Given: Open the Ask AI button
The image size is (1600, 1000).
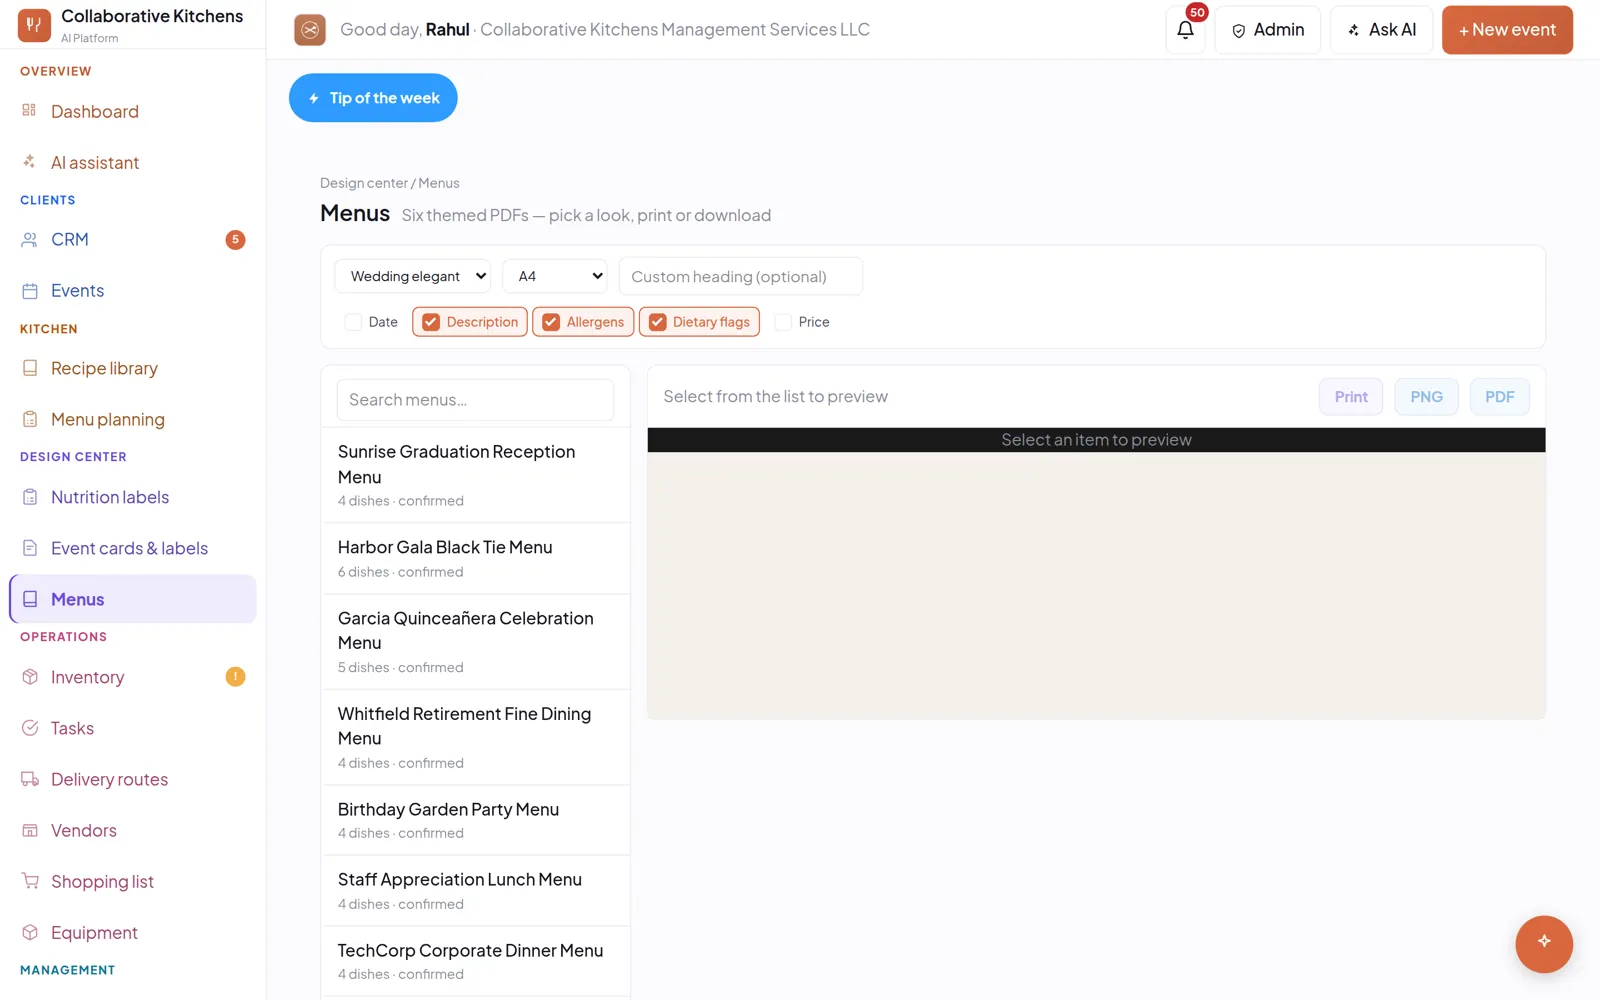Looking at the screenshot, I should coord(1381,30).
